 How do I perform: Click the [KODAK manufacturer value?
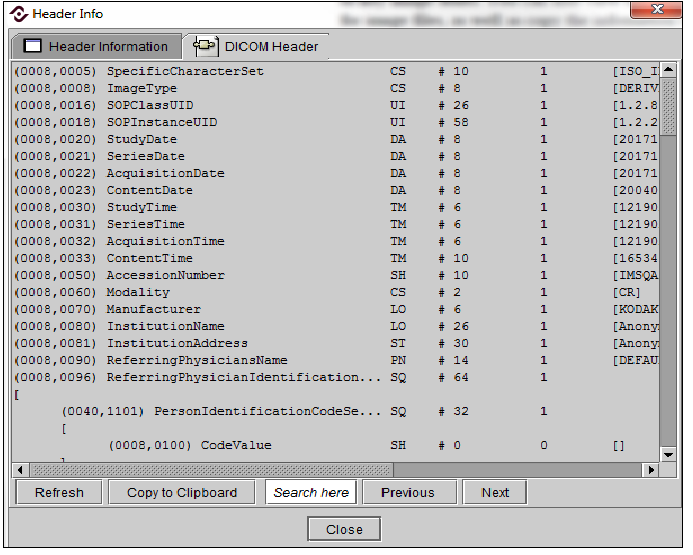[x=636, y=309]
